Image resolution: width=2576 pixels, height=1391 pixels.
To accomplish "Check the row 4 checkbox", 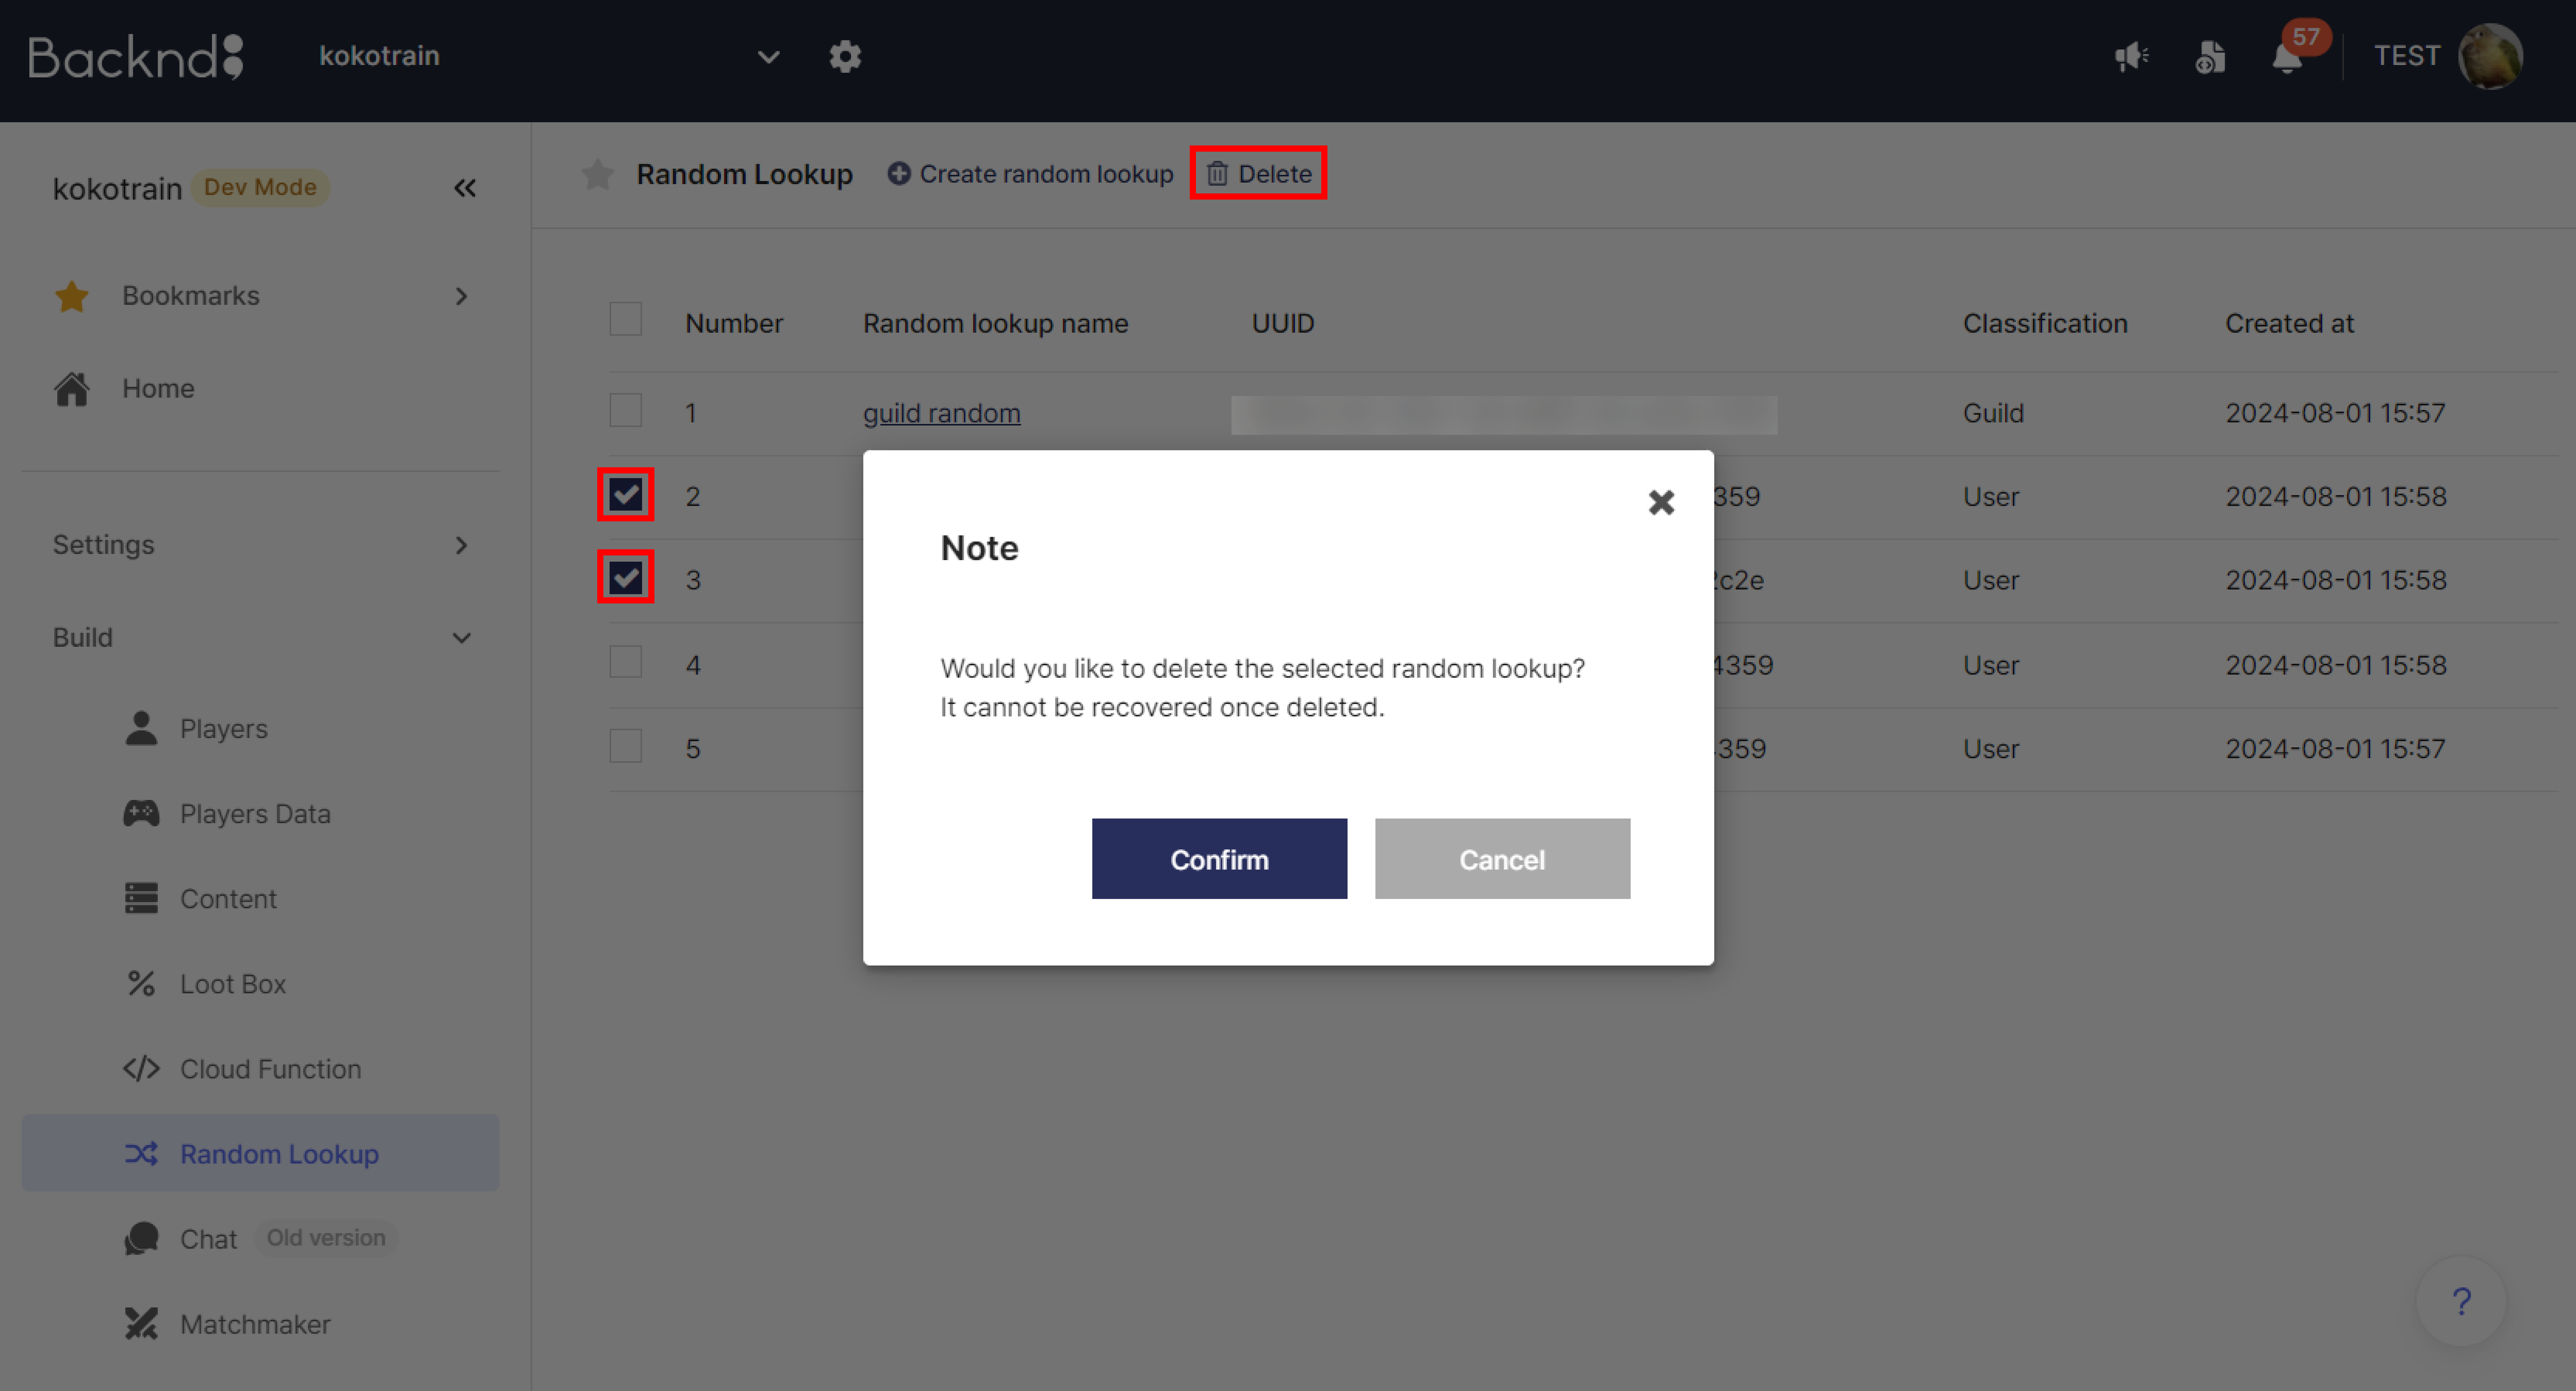I will click(x=626, y=661).
